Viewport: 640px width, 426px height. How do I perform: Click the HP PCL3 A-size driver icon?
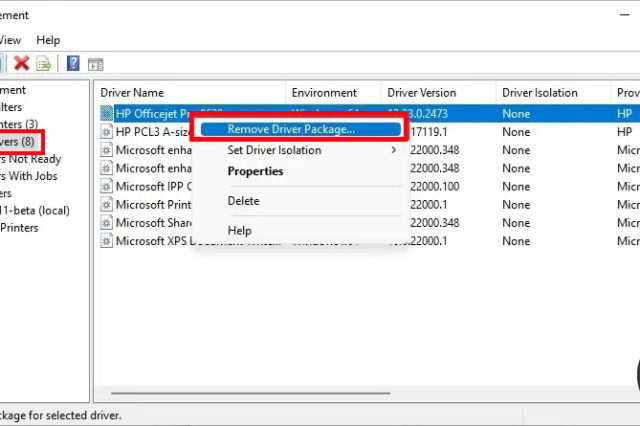click(x=107, y=132)
